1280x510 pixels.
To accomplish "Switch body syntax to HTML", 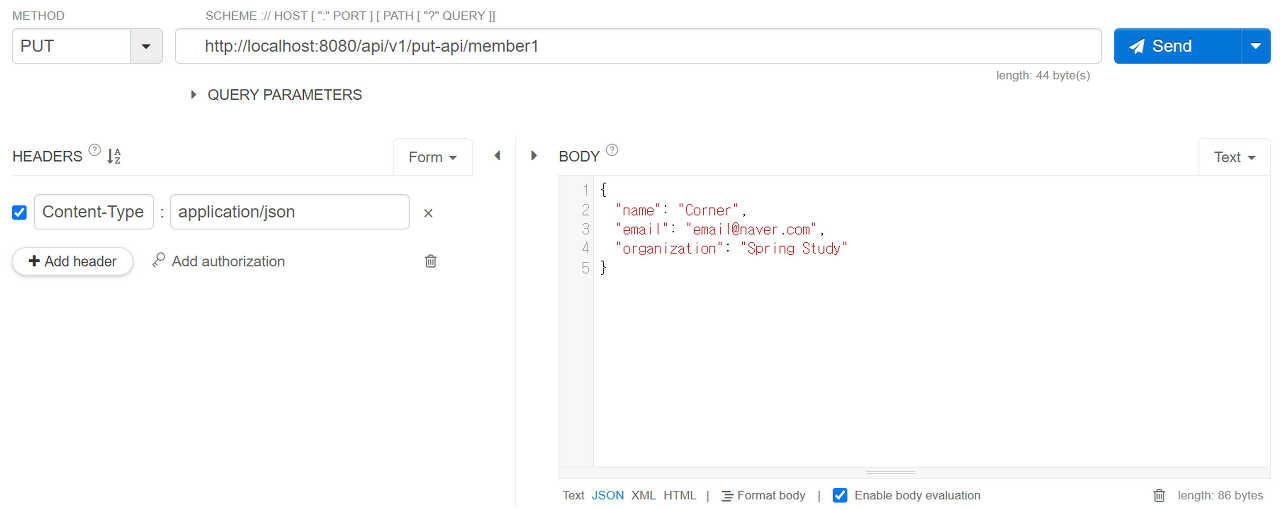I will click(680, 495).
